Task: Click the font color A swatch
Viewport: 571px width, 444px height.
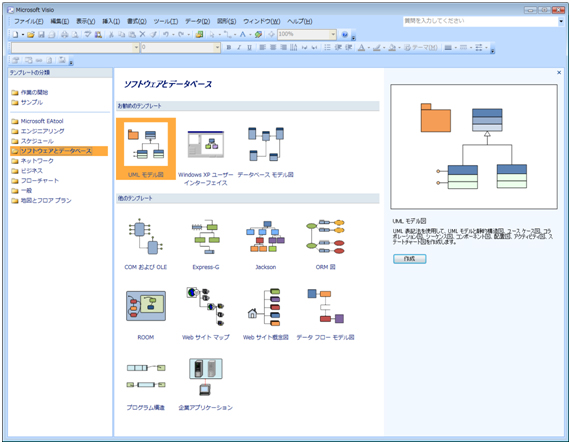Action: click(361, 48)
